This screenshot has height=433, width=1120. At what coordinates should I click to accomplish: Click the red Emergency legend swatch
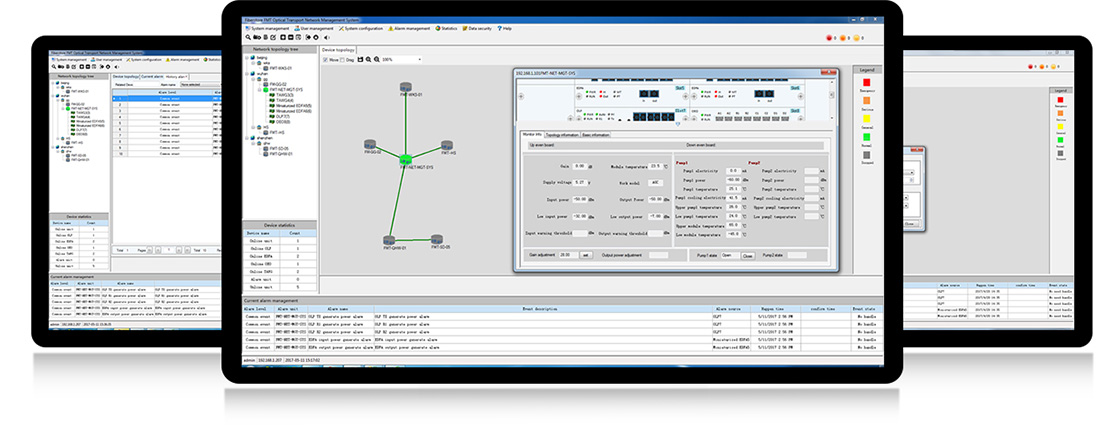point(866,82)
